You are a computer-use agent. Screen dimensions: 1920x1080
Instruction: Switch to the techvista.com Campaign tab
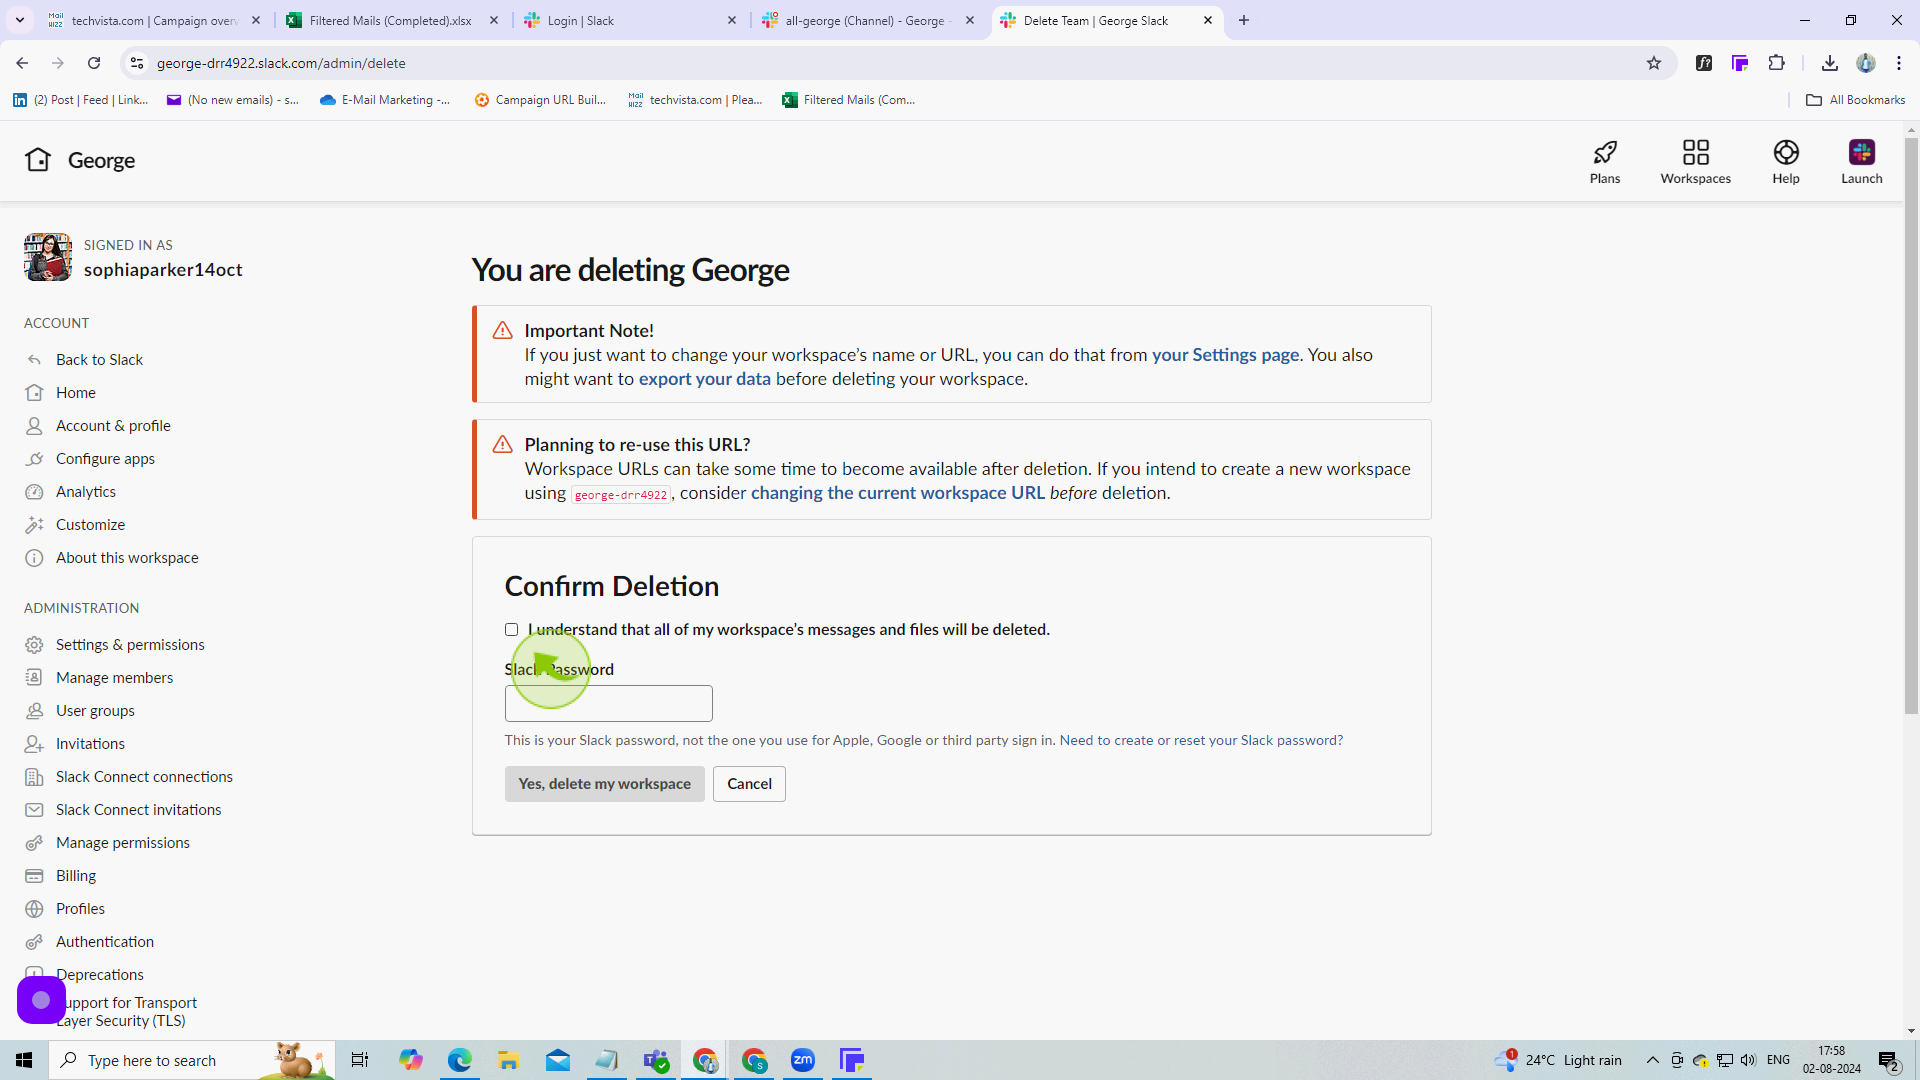[154, 20]
